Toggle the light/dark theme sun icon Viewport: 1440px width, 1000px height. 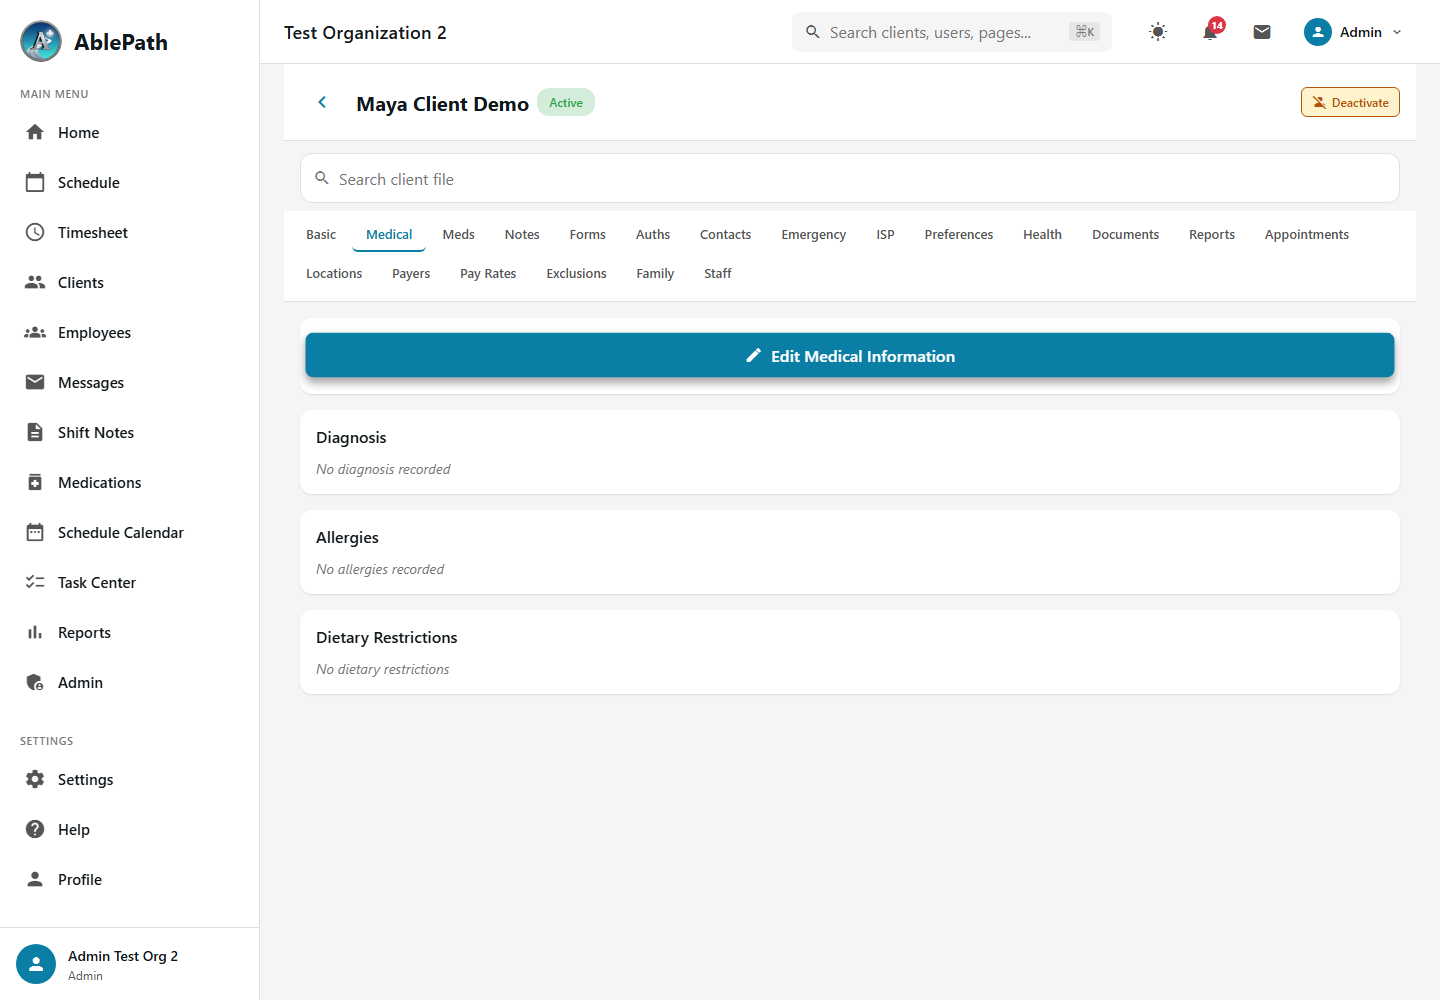(1158, 32)
